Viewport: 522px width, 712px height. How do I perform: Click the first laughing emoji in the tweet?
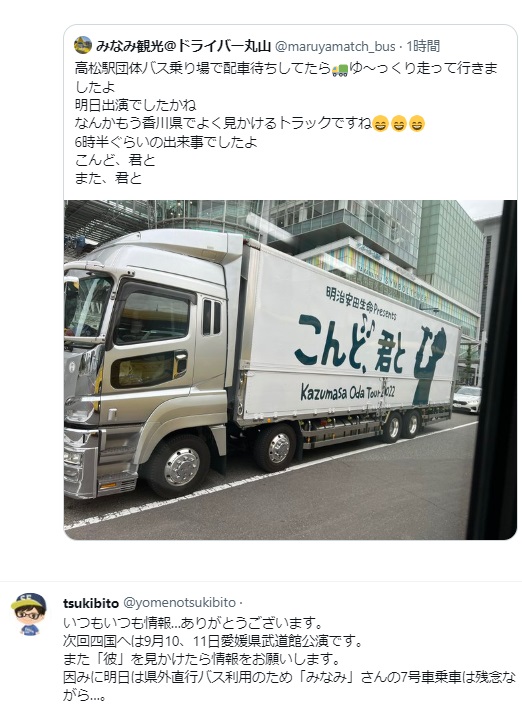tap(380, 124)
